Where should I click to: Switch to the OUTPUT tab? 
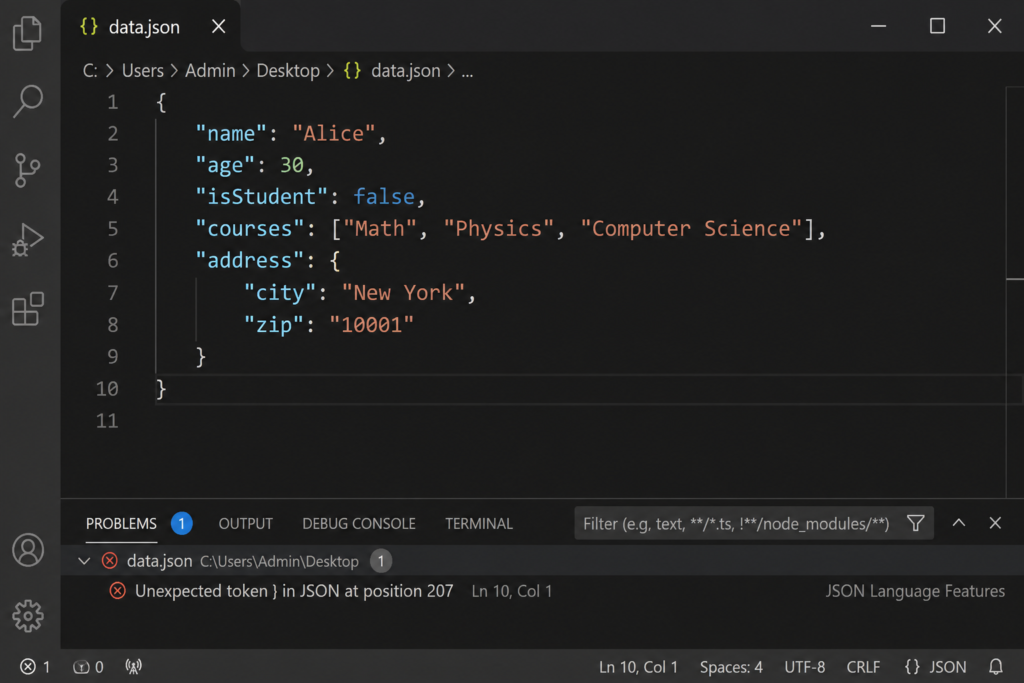coord(246,524)
